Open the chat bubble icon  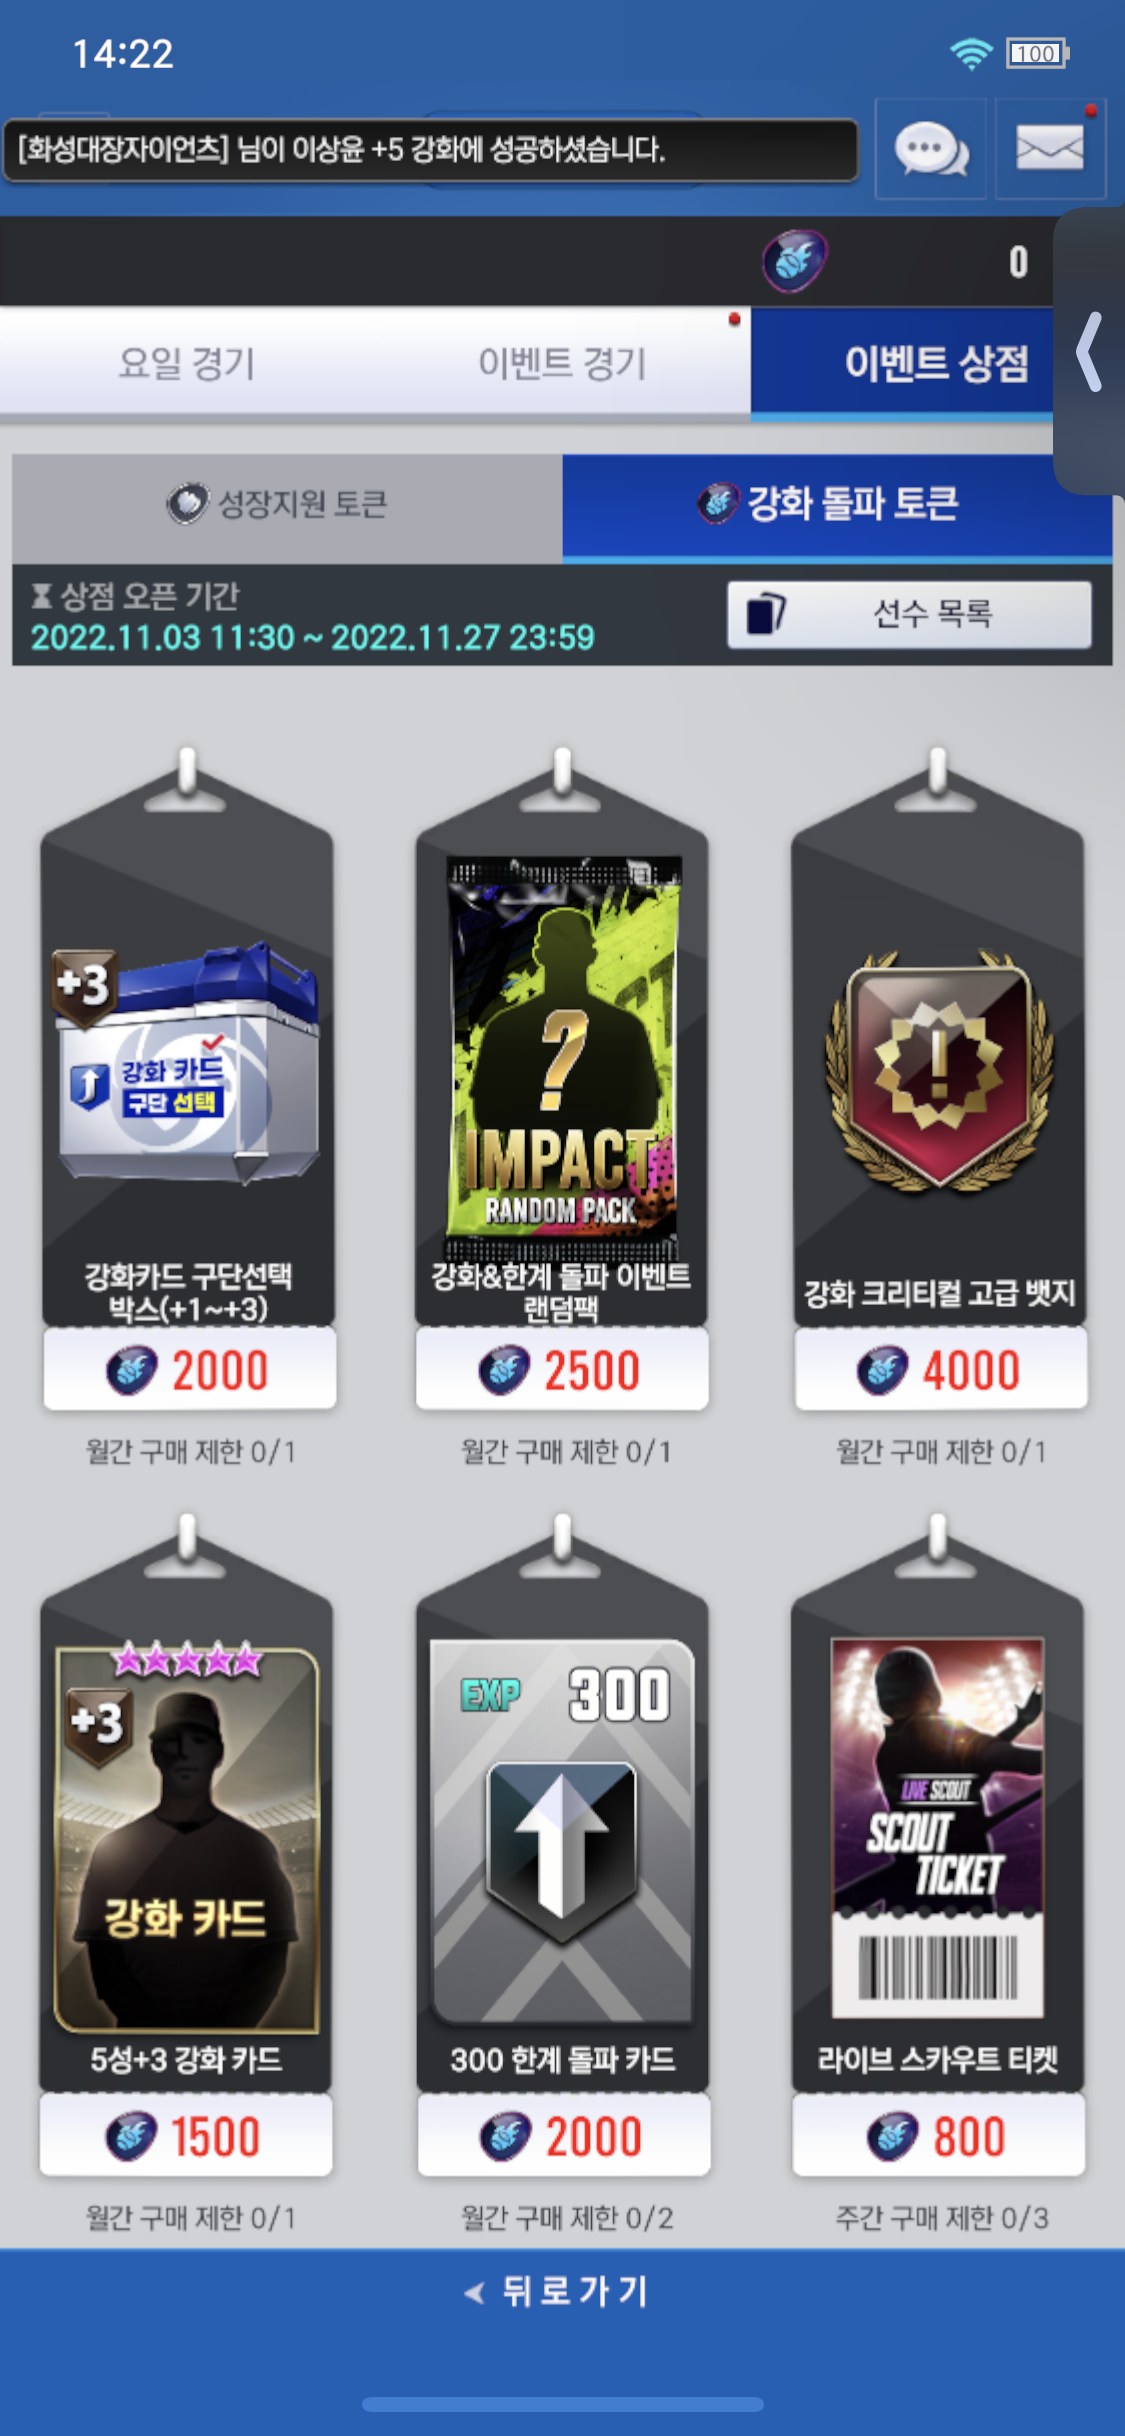930,150
